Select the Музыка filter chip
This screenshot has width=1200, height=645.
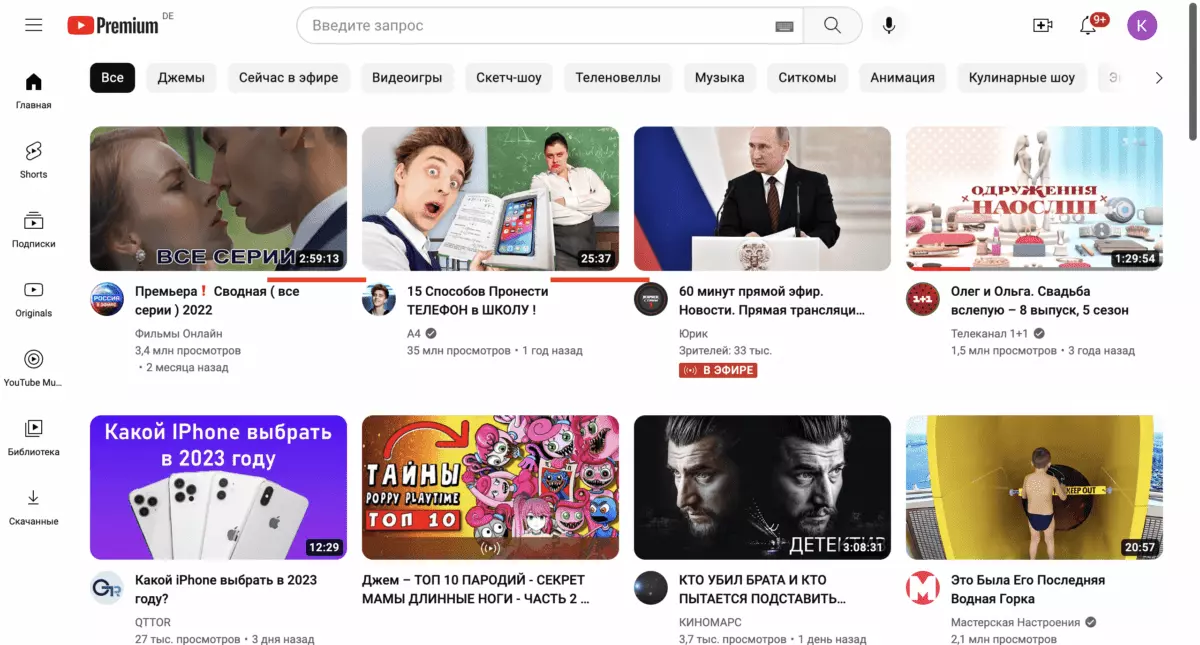tap(720, 77)
